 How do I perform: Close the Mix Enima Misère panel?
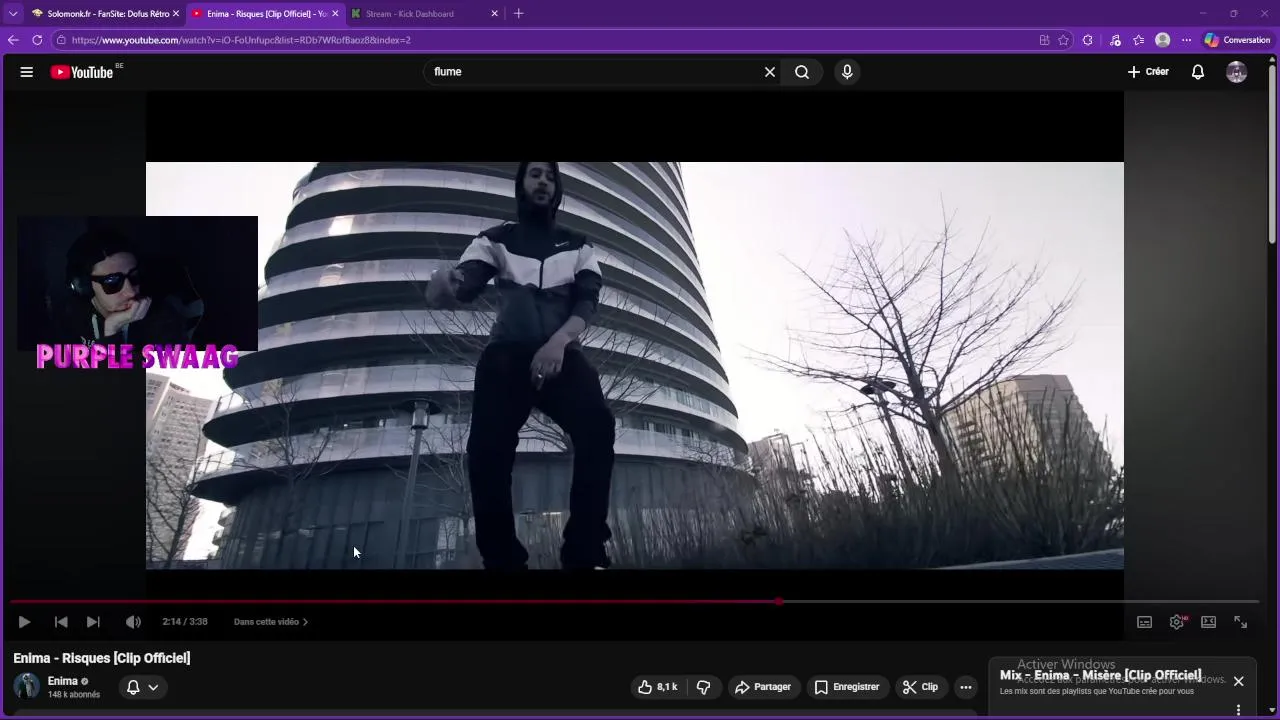(x=1238, y=682)
